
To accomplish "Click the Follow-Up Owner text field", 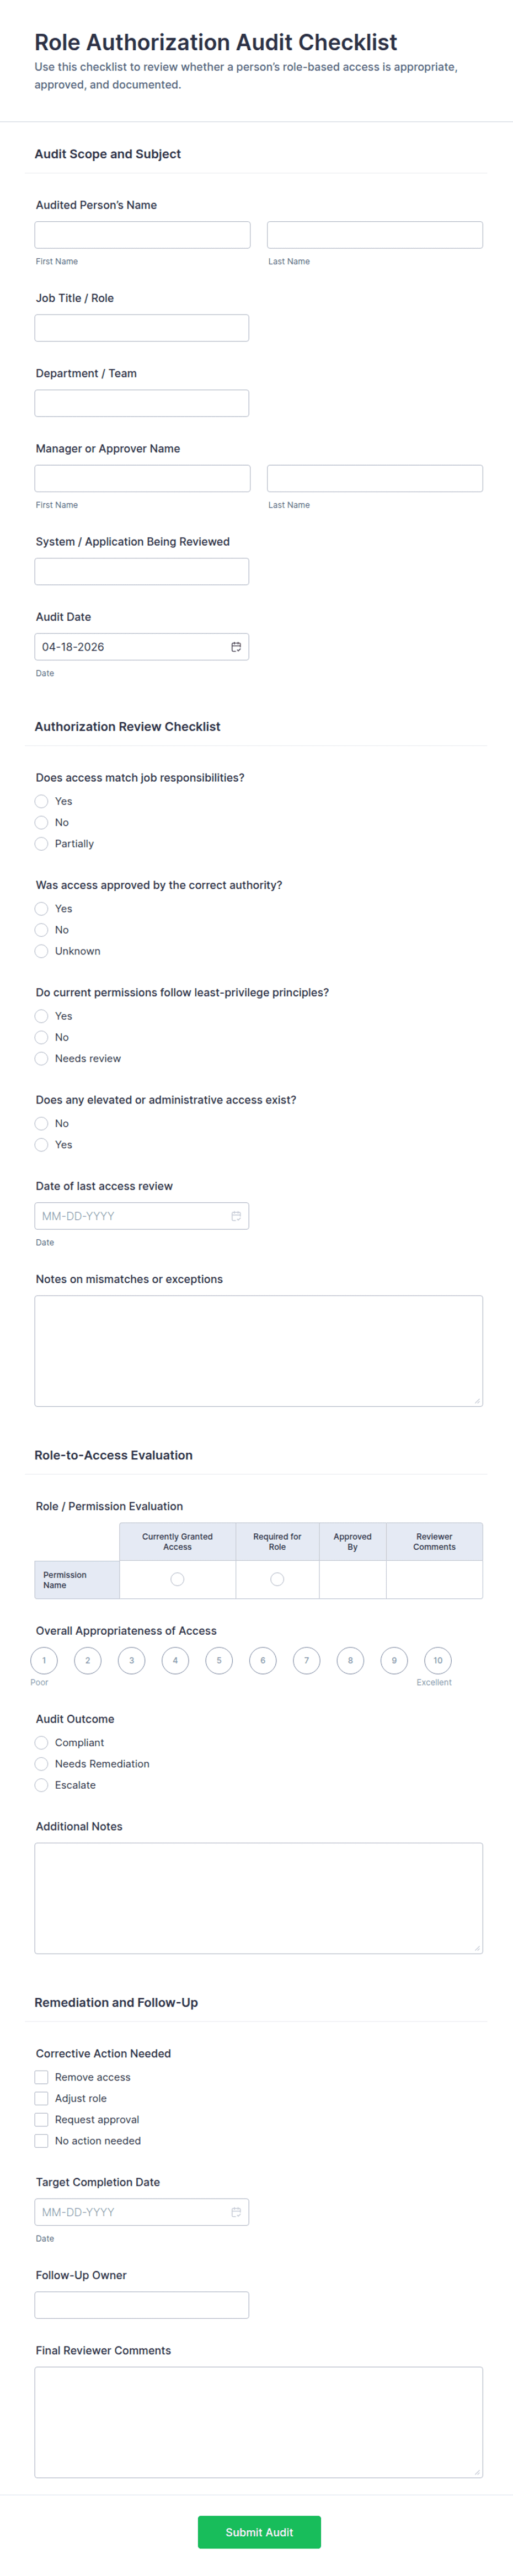I will [142, 2305].
